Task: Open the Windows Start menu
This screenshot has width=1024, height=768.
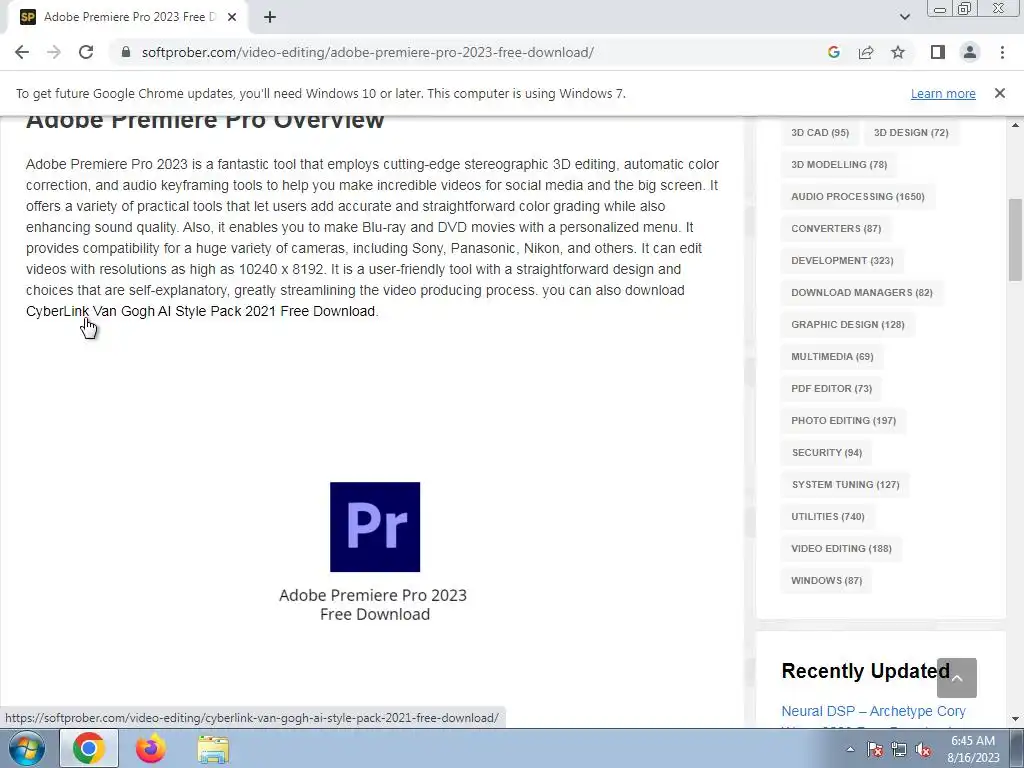Action: click(27, 748)
